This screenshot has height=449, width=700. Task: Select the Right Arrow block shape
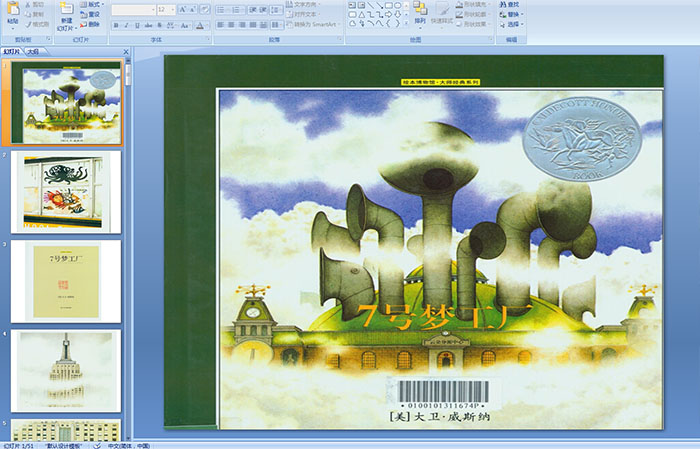click(x=389, y=15)
